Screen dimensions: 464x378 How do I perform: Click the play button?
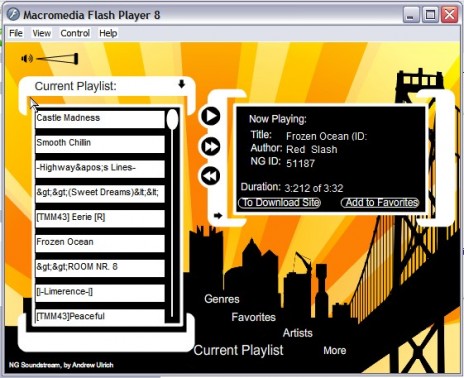210,116
